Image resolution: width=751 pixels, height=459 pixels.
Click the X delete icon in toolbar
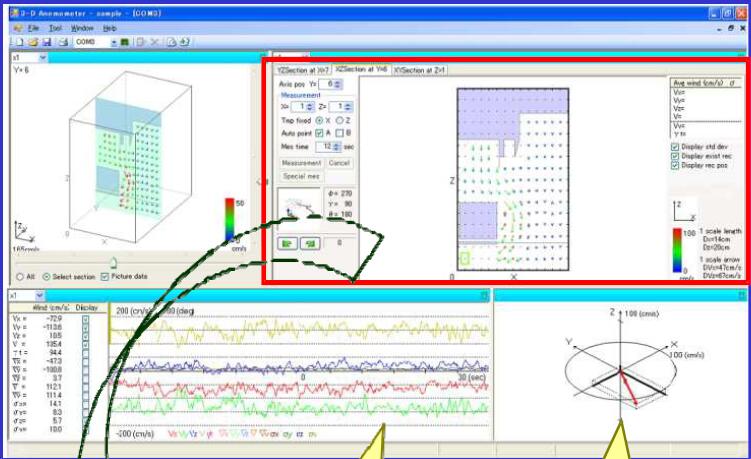(154, 43)
